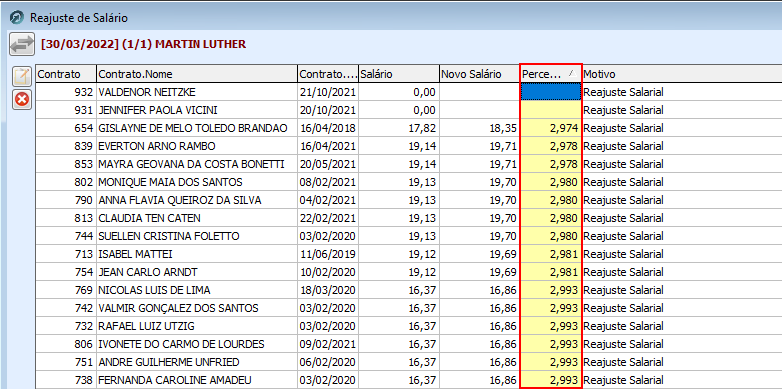782x389 pixels.
Task: Click Reajuste Salarial motivo for FERNANDA CAROLINE AMADEU
Action: tap(623, 380)
